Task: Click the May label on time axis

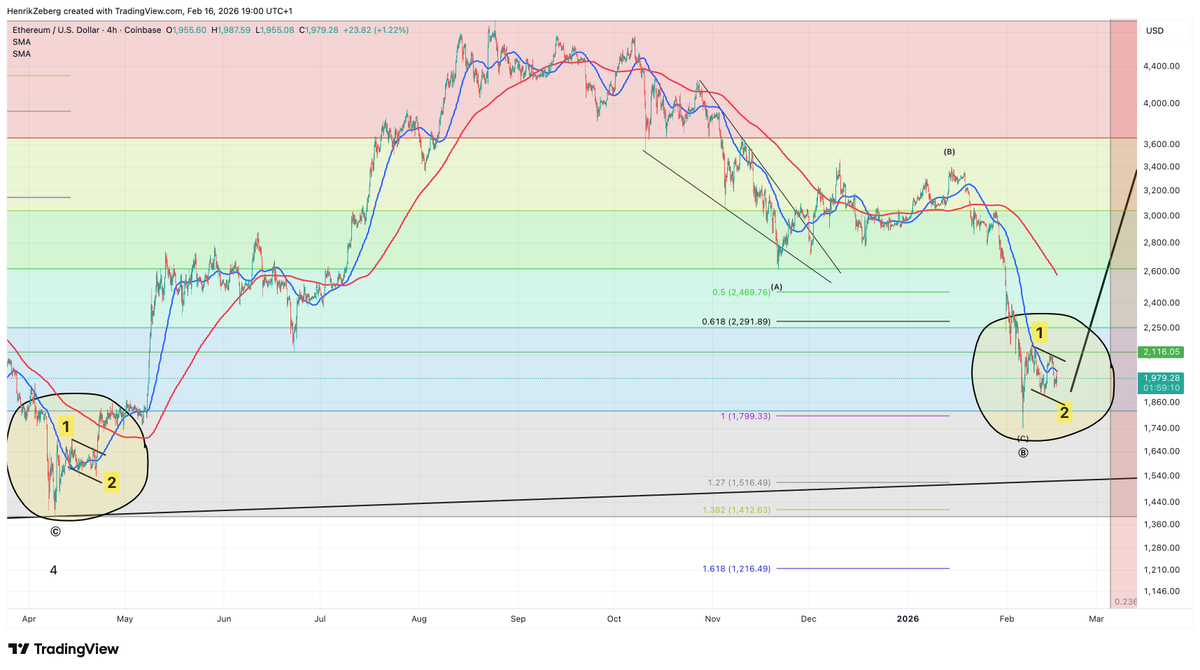Action: [126, 620]
